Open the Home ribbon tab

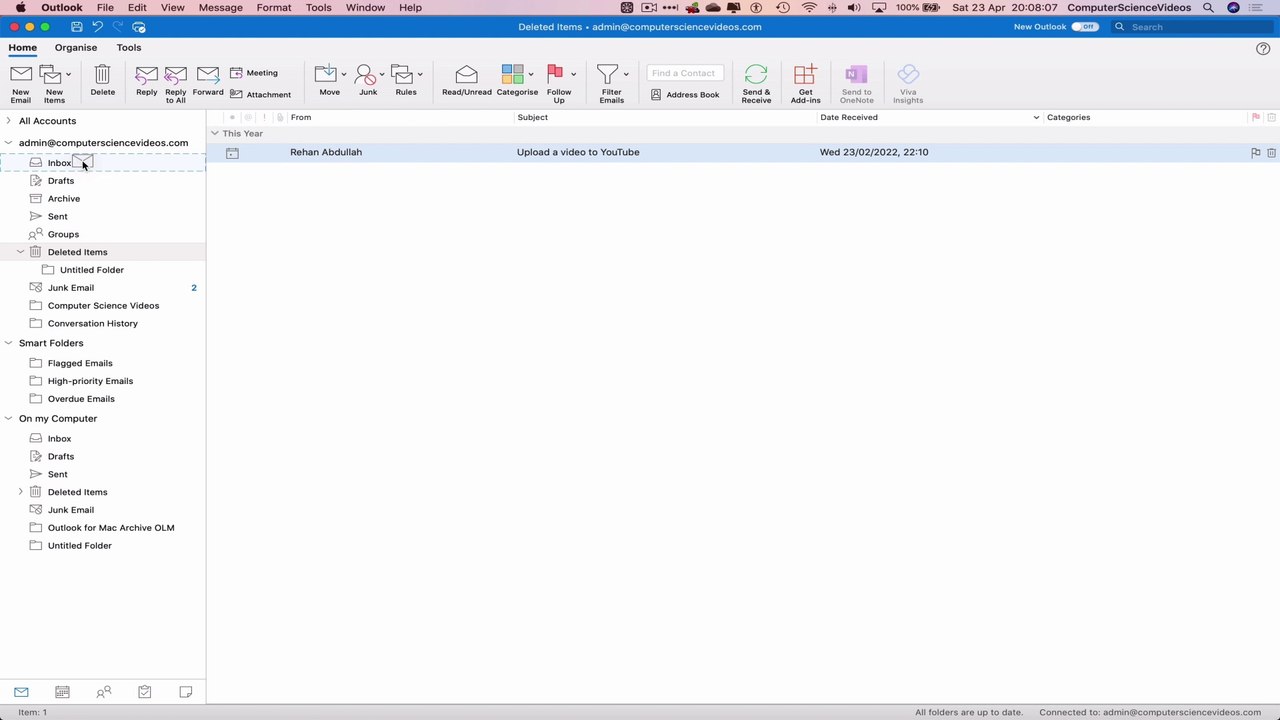pos(22,48)
